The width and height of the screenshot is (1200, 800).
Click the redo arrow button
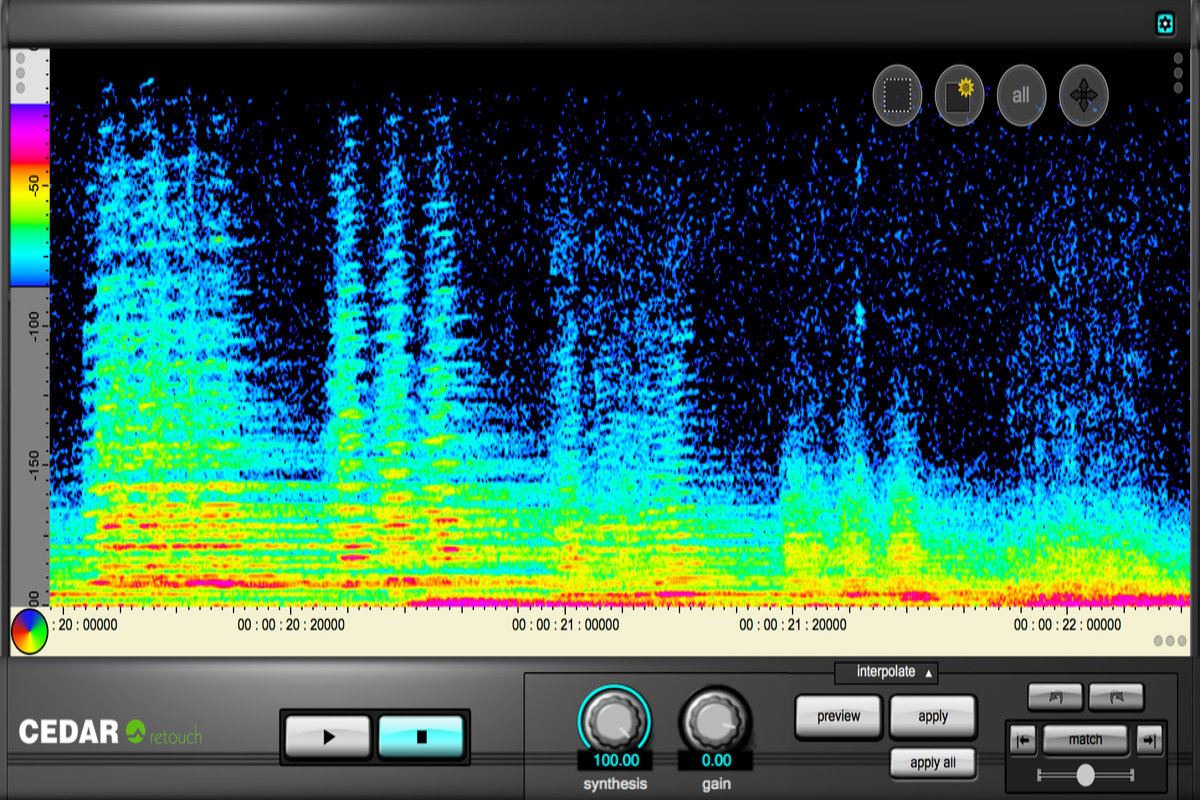click(x=1116, y=697)
